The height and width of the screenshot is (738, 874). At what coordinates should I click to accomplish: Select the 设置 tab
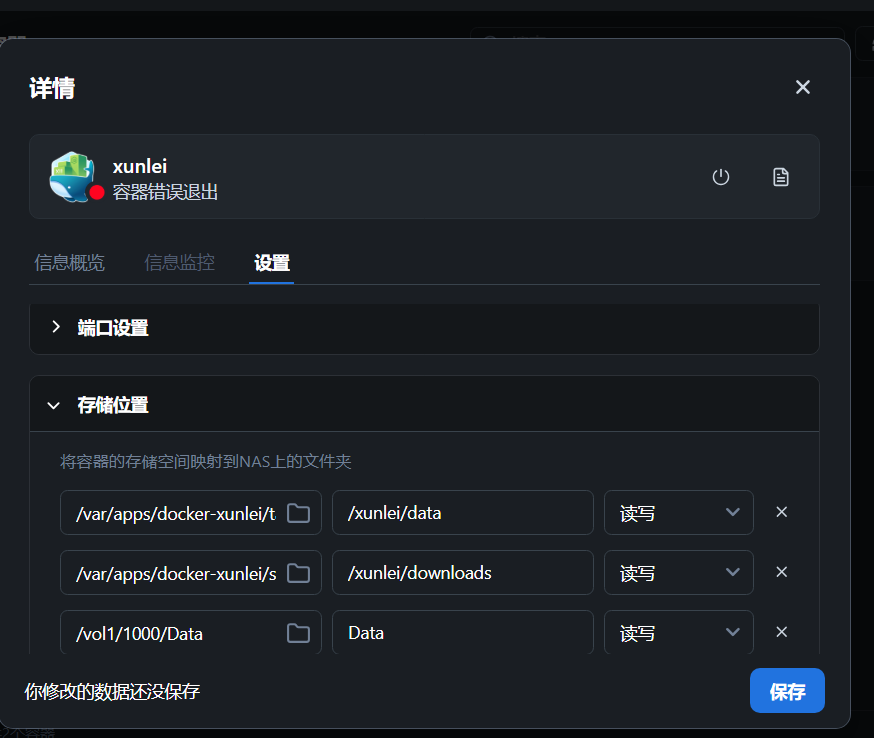click(x=271, y=263)
